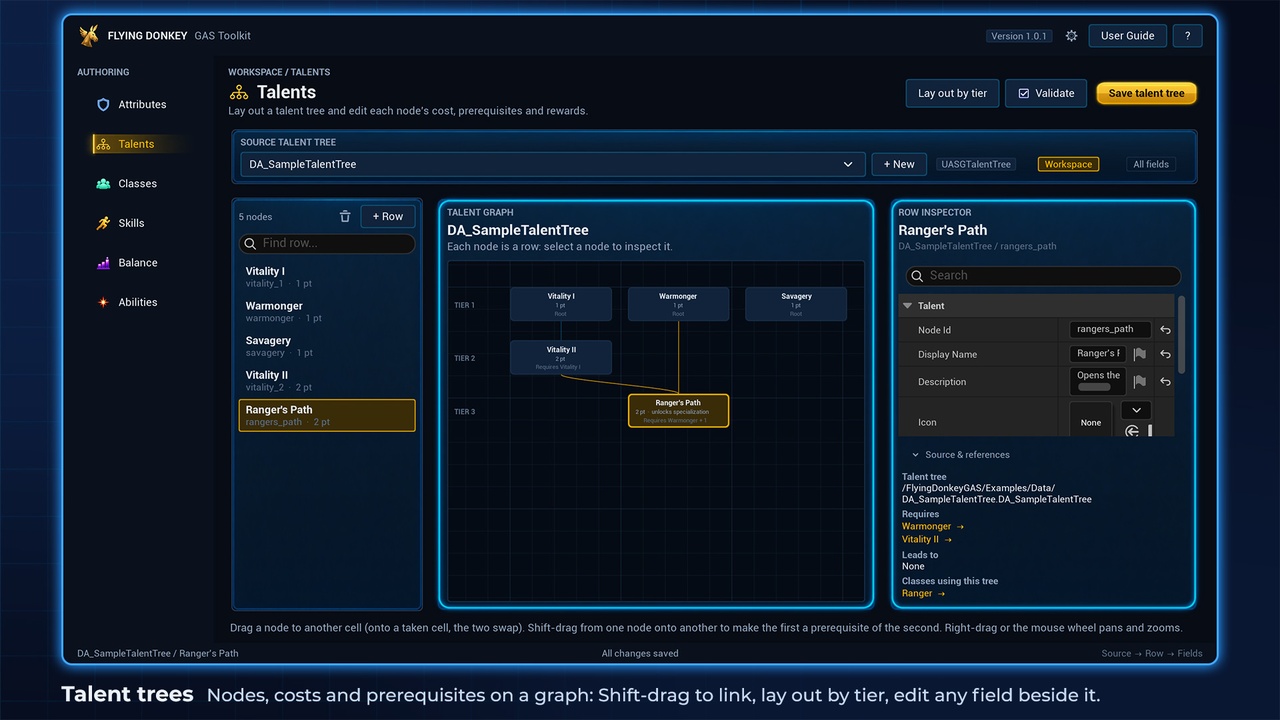Screen dimensions: 1280x720
Task: Create a new tree with + New
Action: (899, 164)
